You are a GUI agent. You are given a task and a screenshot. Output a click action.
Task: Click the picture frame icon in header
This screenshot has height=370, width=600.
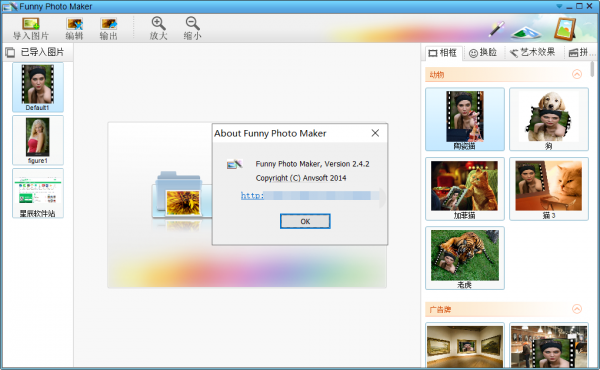click(565, 29)
